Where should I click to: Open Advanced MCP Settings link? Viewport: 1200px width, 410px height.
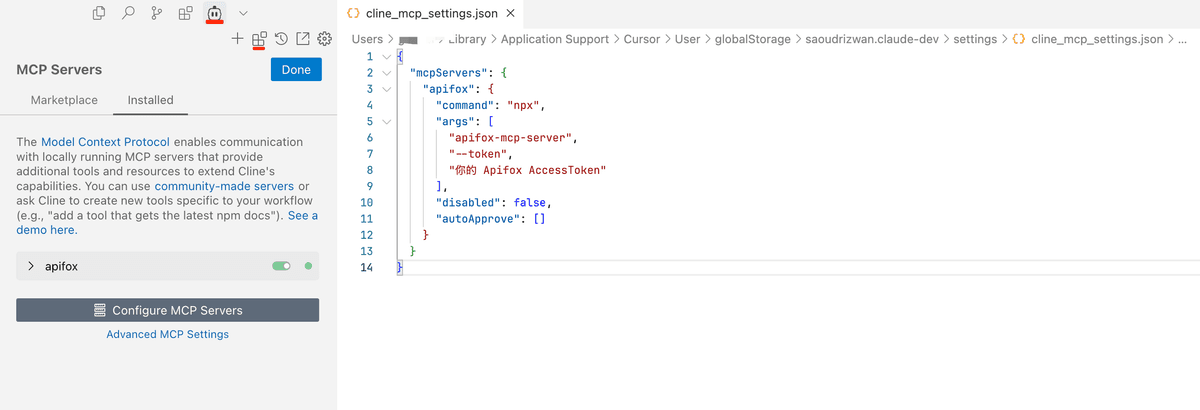coord(167,334)
